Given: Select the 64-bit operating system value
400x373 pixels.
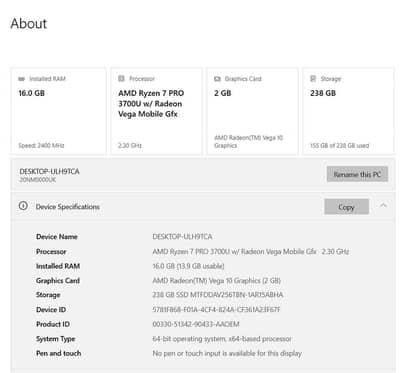Looking at the screenshot, I should click(222, 339).
